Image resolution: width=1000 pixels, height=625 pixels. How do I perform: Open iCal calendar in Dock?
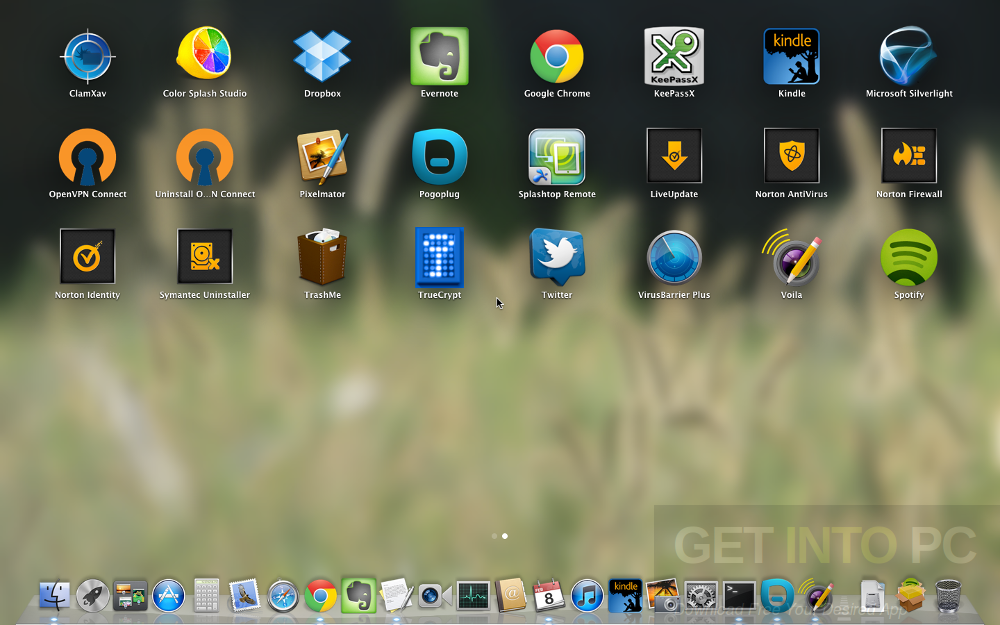tap(548, 596)
